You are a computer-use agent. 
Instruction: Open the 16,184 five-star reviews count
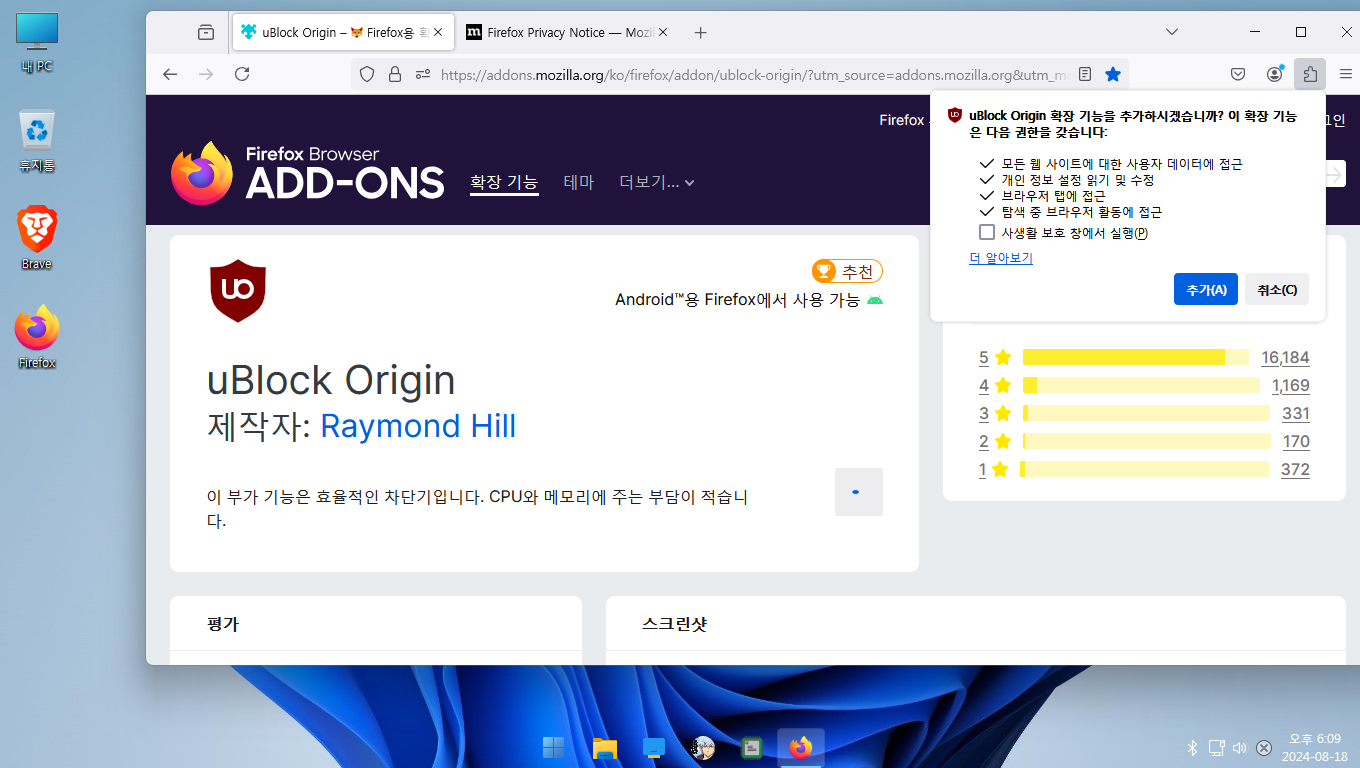(1285, 357)
